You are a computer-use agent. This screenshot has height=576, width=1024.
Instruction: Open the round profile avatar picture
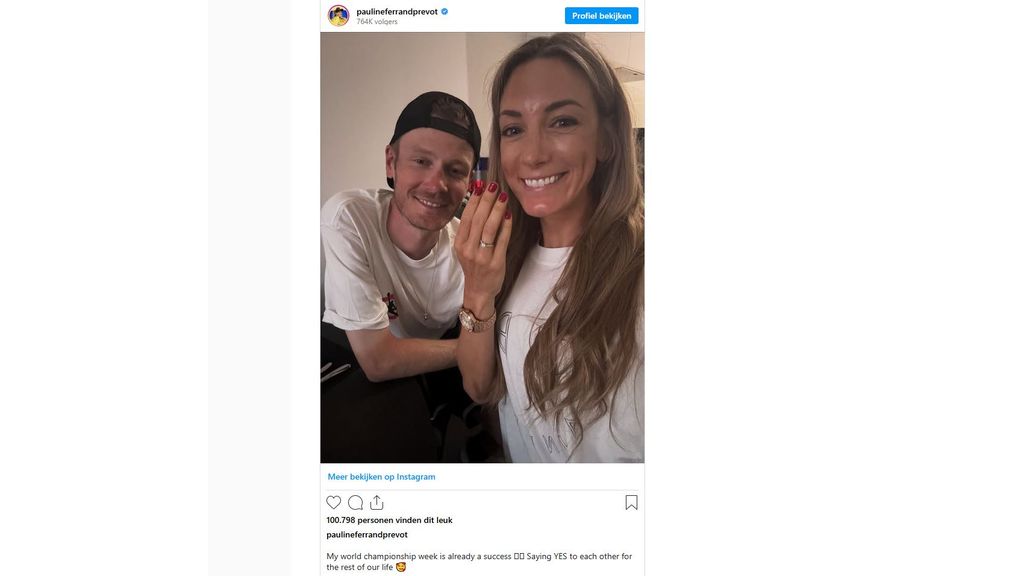pos(338,15)
